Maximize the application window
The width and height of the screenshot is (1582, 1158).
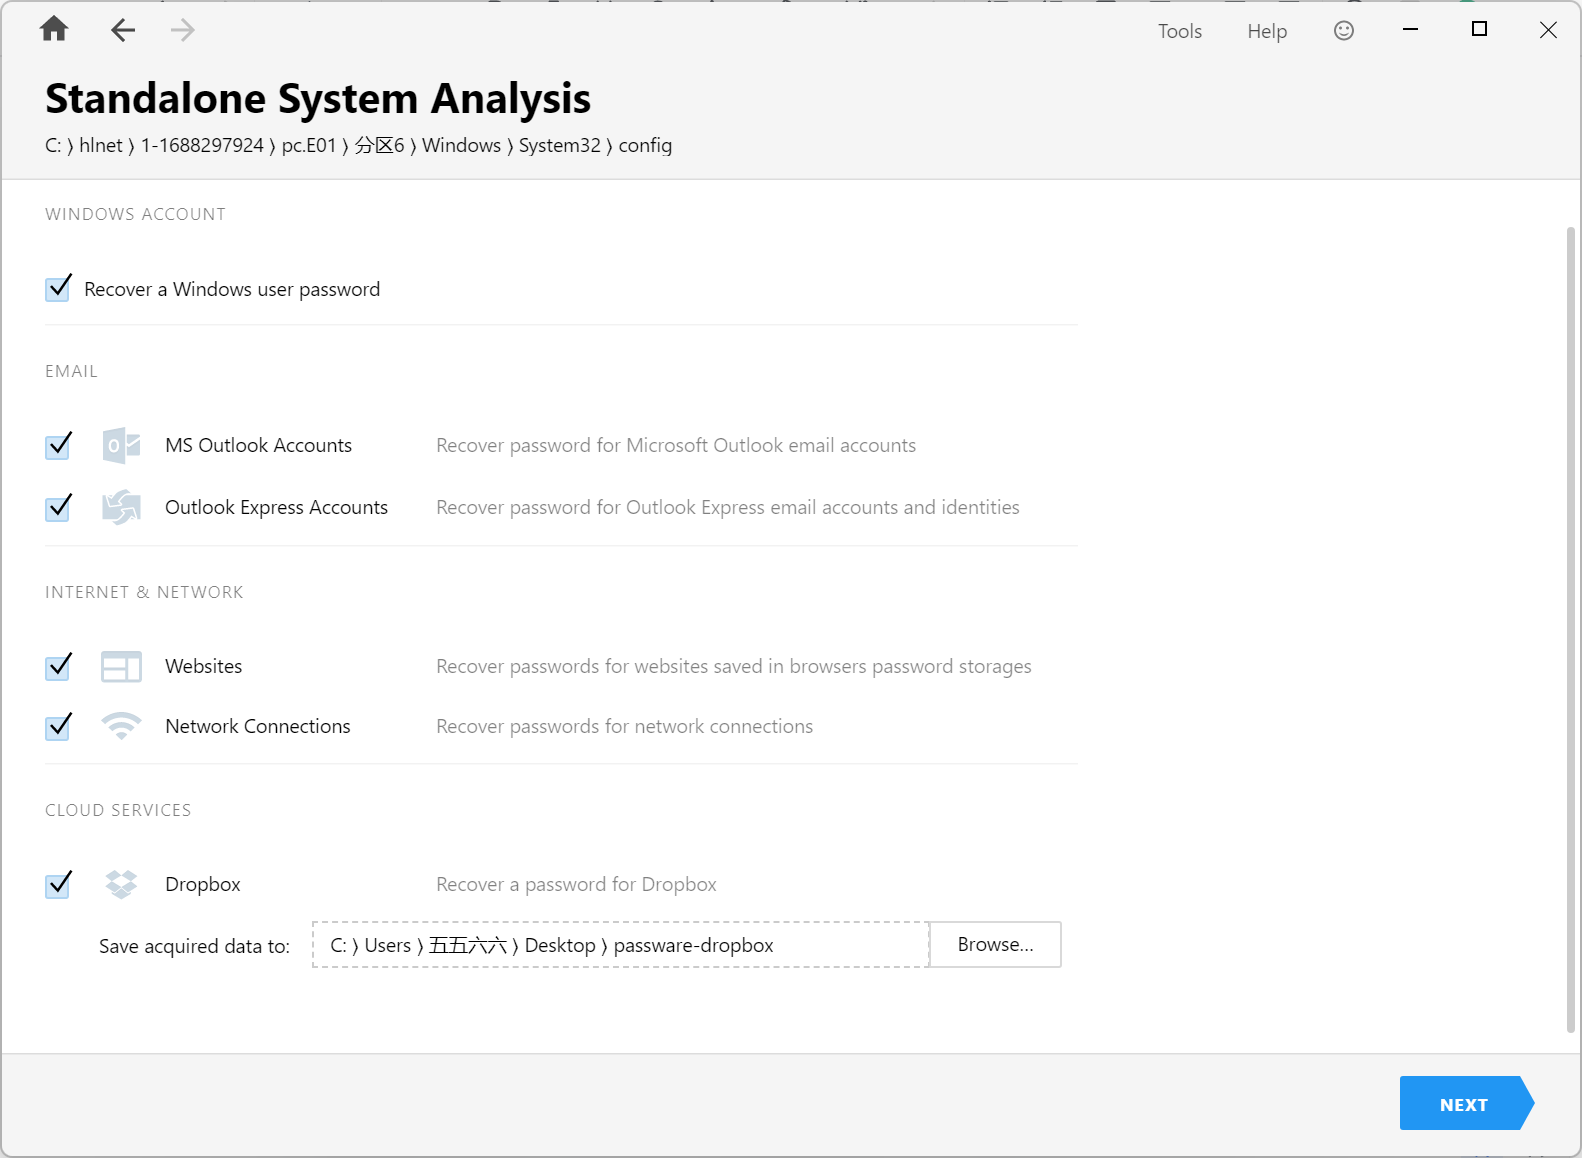(x=1479, y=29)
